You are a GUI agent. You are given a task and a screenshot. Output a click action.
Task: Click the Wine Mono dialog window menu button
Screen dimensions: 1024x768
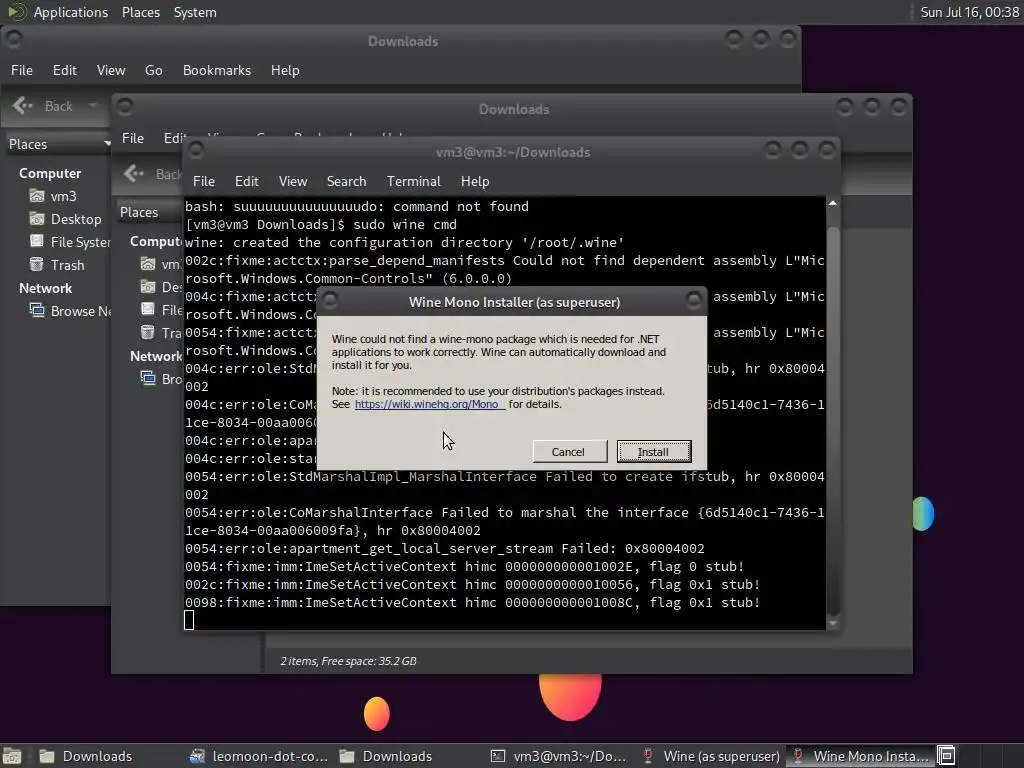pyautogui.click(x=330, y=300)
